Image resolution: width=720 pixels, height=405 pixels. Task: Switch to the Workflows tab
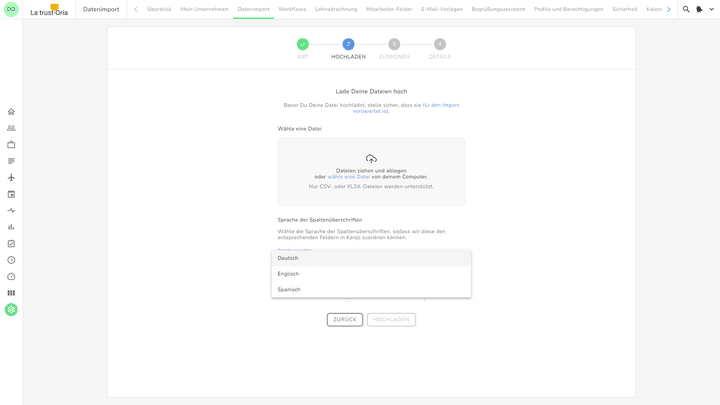[292, 9]
